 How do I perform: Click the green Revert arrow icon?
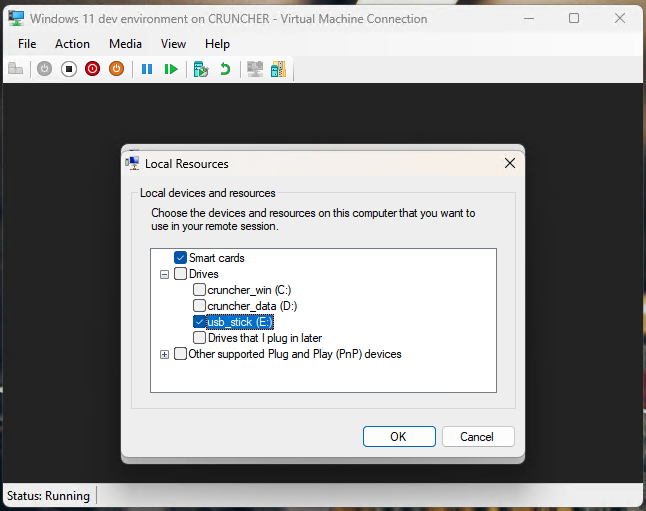[225, 69]
